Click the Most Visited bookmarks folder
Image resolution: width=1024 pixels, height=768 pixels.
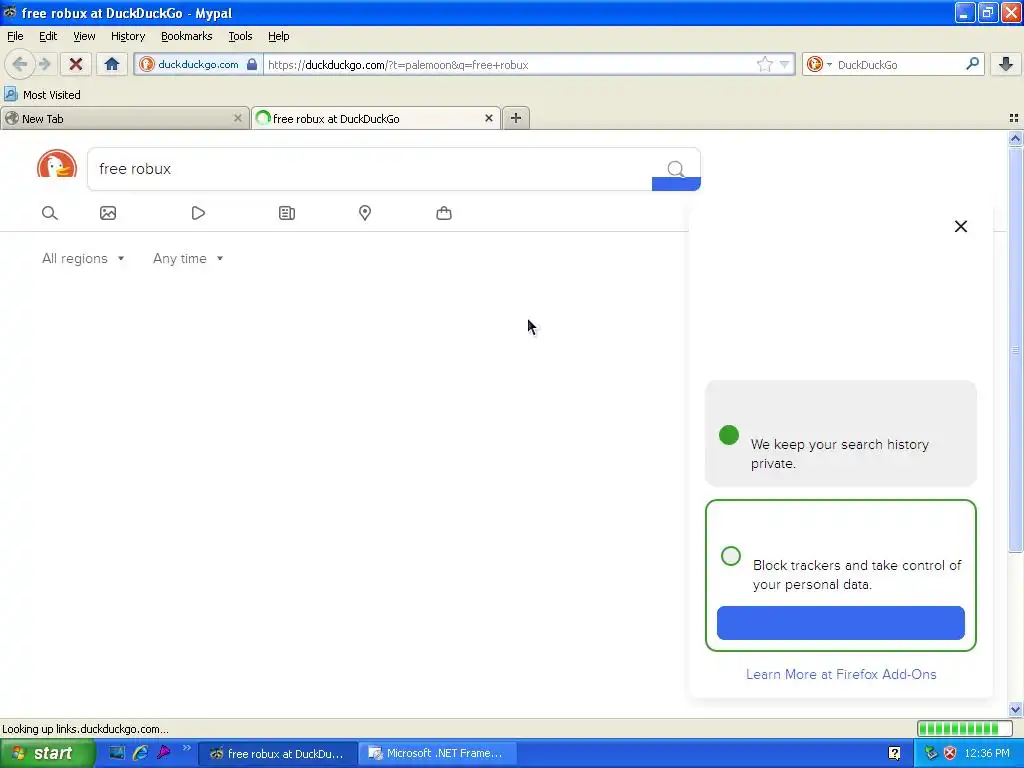coord(42,95)
